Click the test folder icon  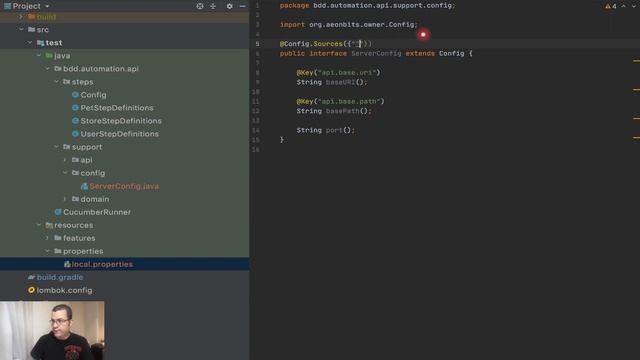(40, 42)
